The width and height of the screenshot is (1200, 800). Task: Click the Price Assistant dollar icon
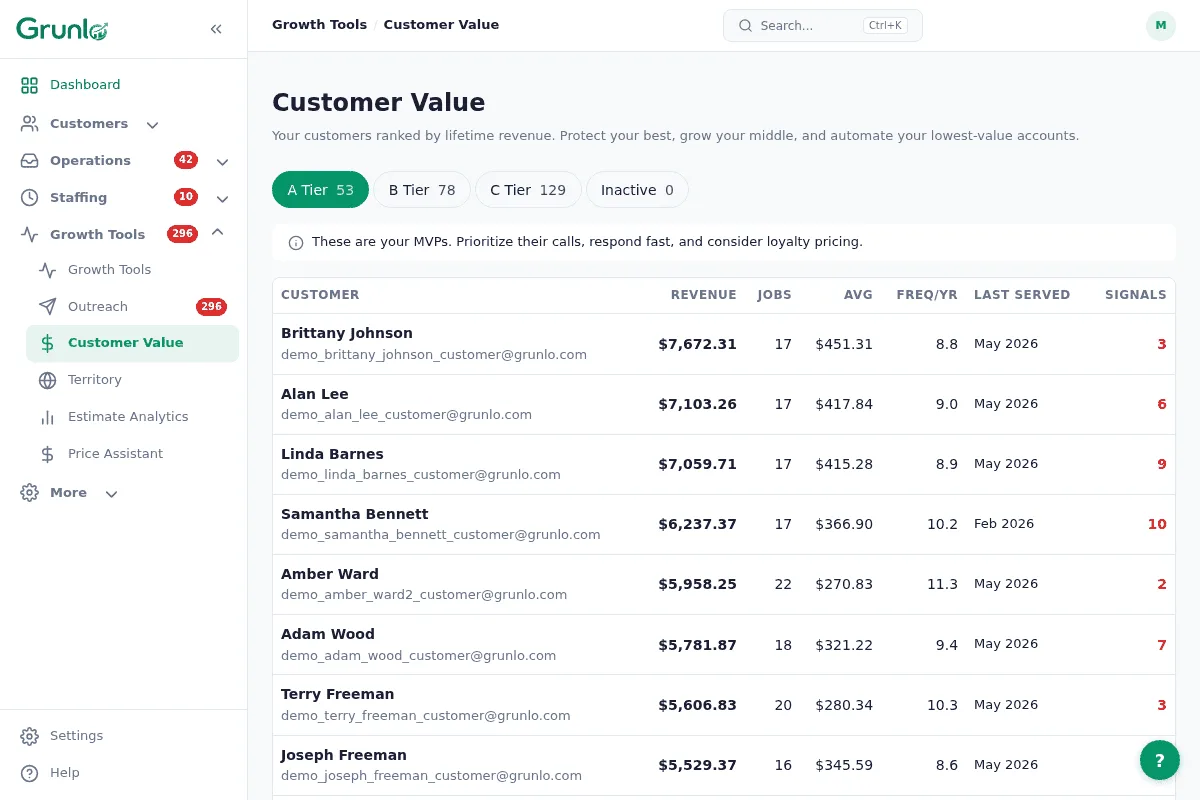coord(47,454)
